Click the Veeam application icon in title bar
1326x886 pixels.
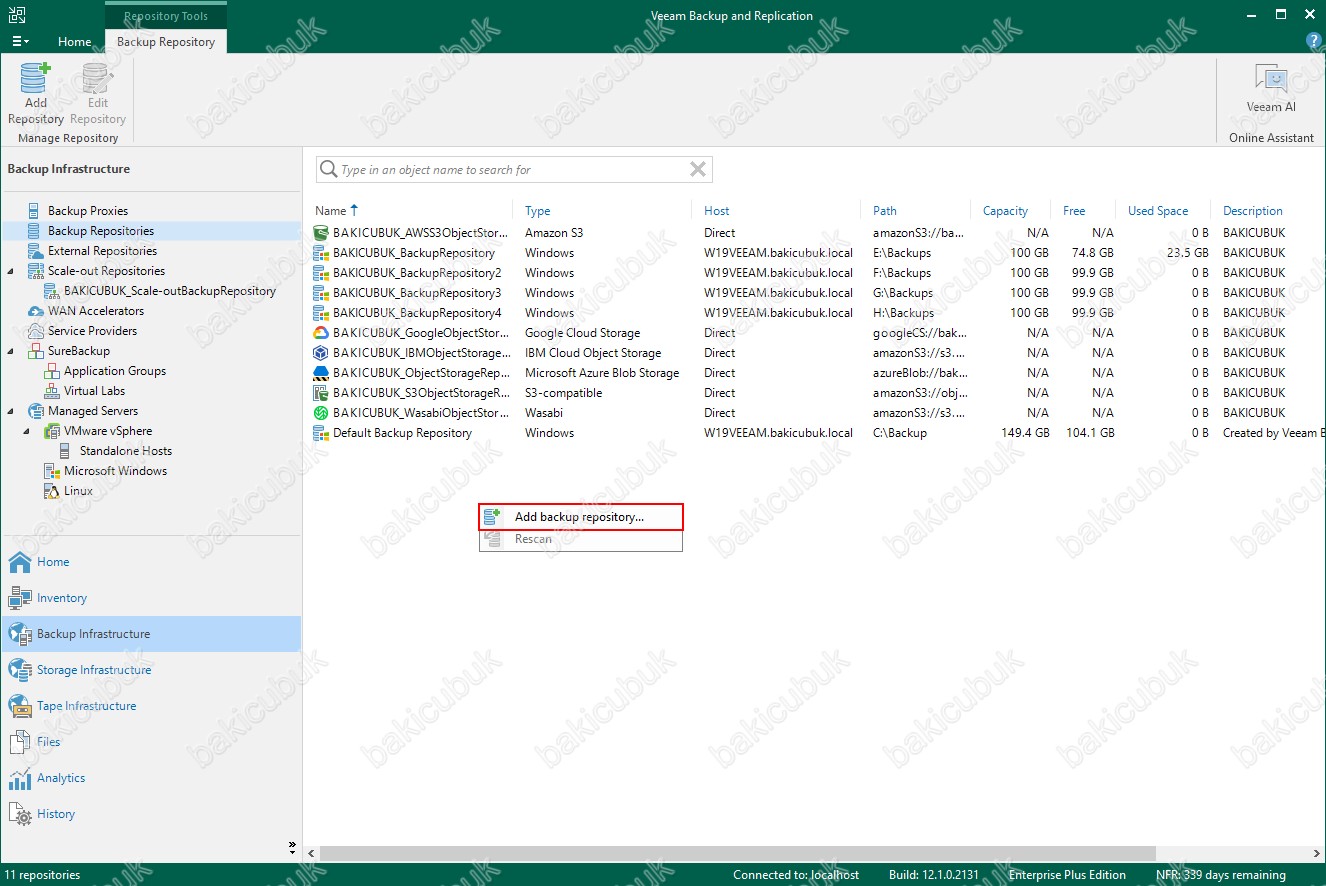tap(17, 15)
